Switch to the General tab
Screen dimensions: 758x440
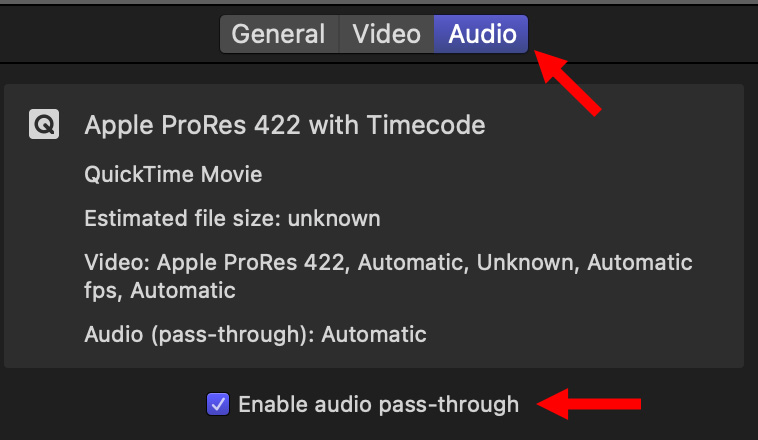tap(278, 34)
